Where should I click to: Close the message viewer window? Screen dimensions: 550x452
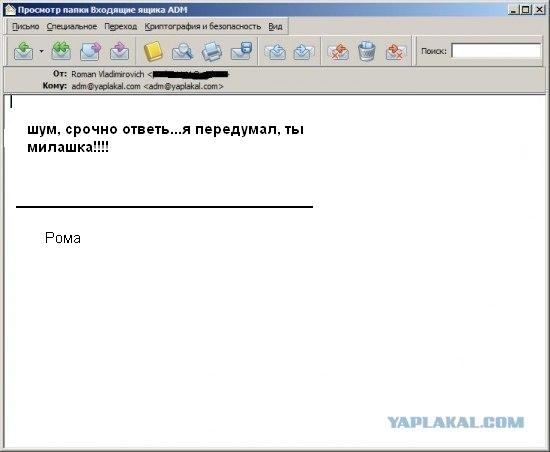[x=539, y=10]
